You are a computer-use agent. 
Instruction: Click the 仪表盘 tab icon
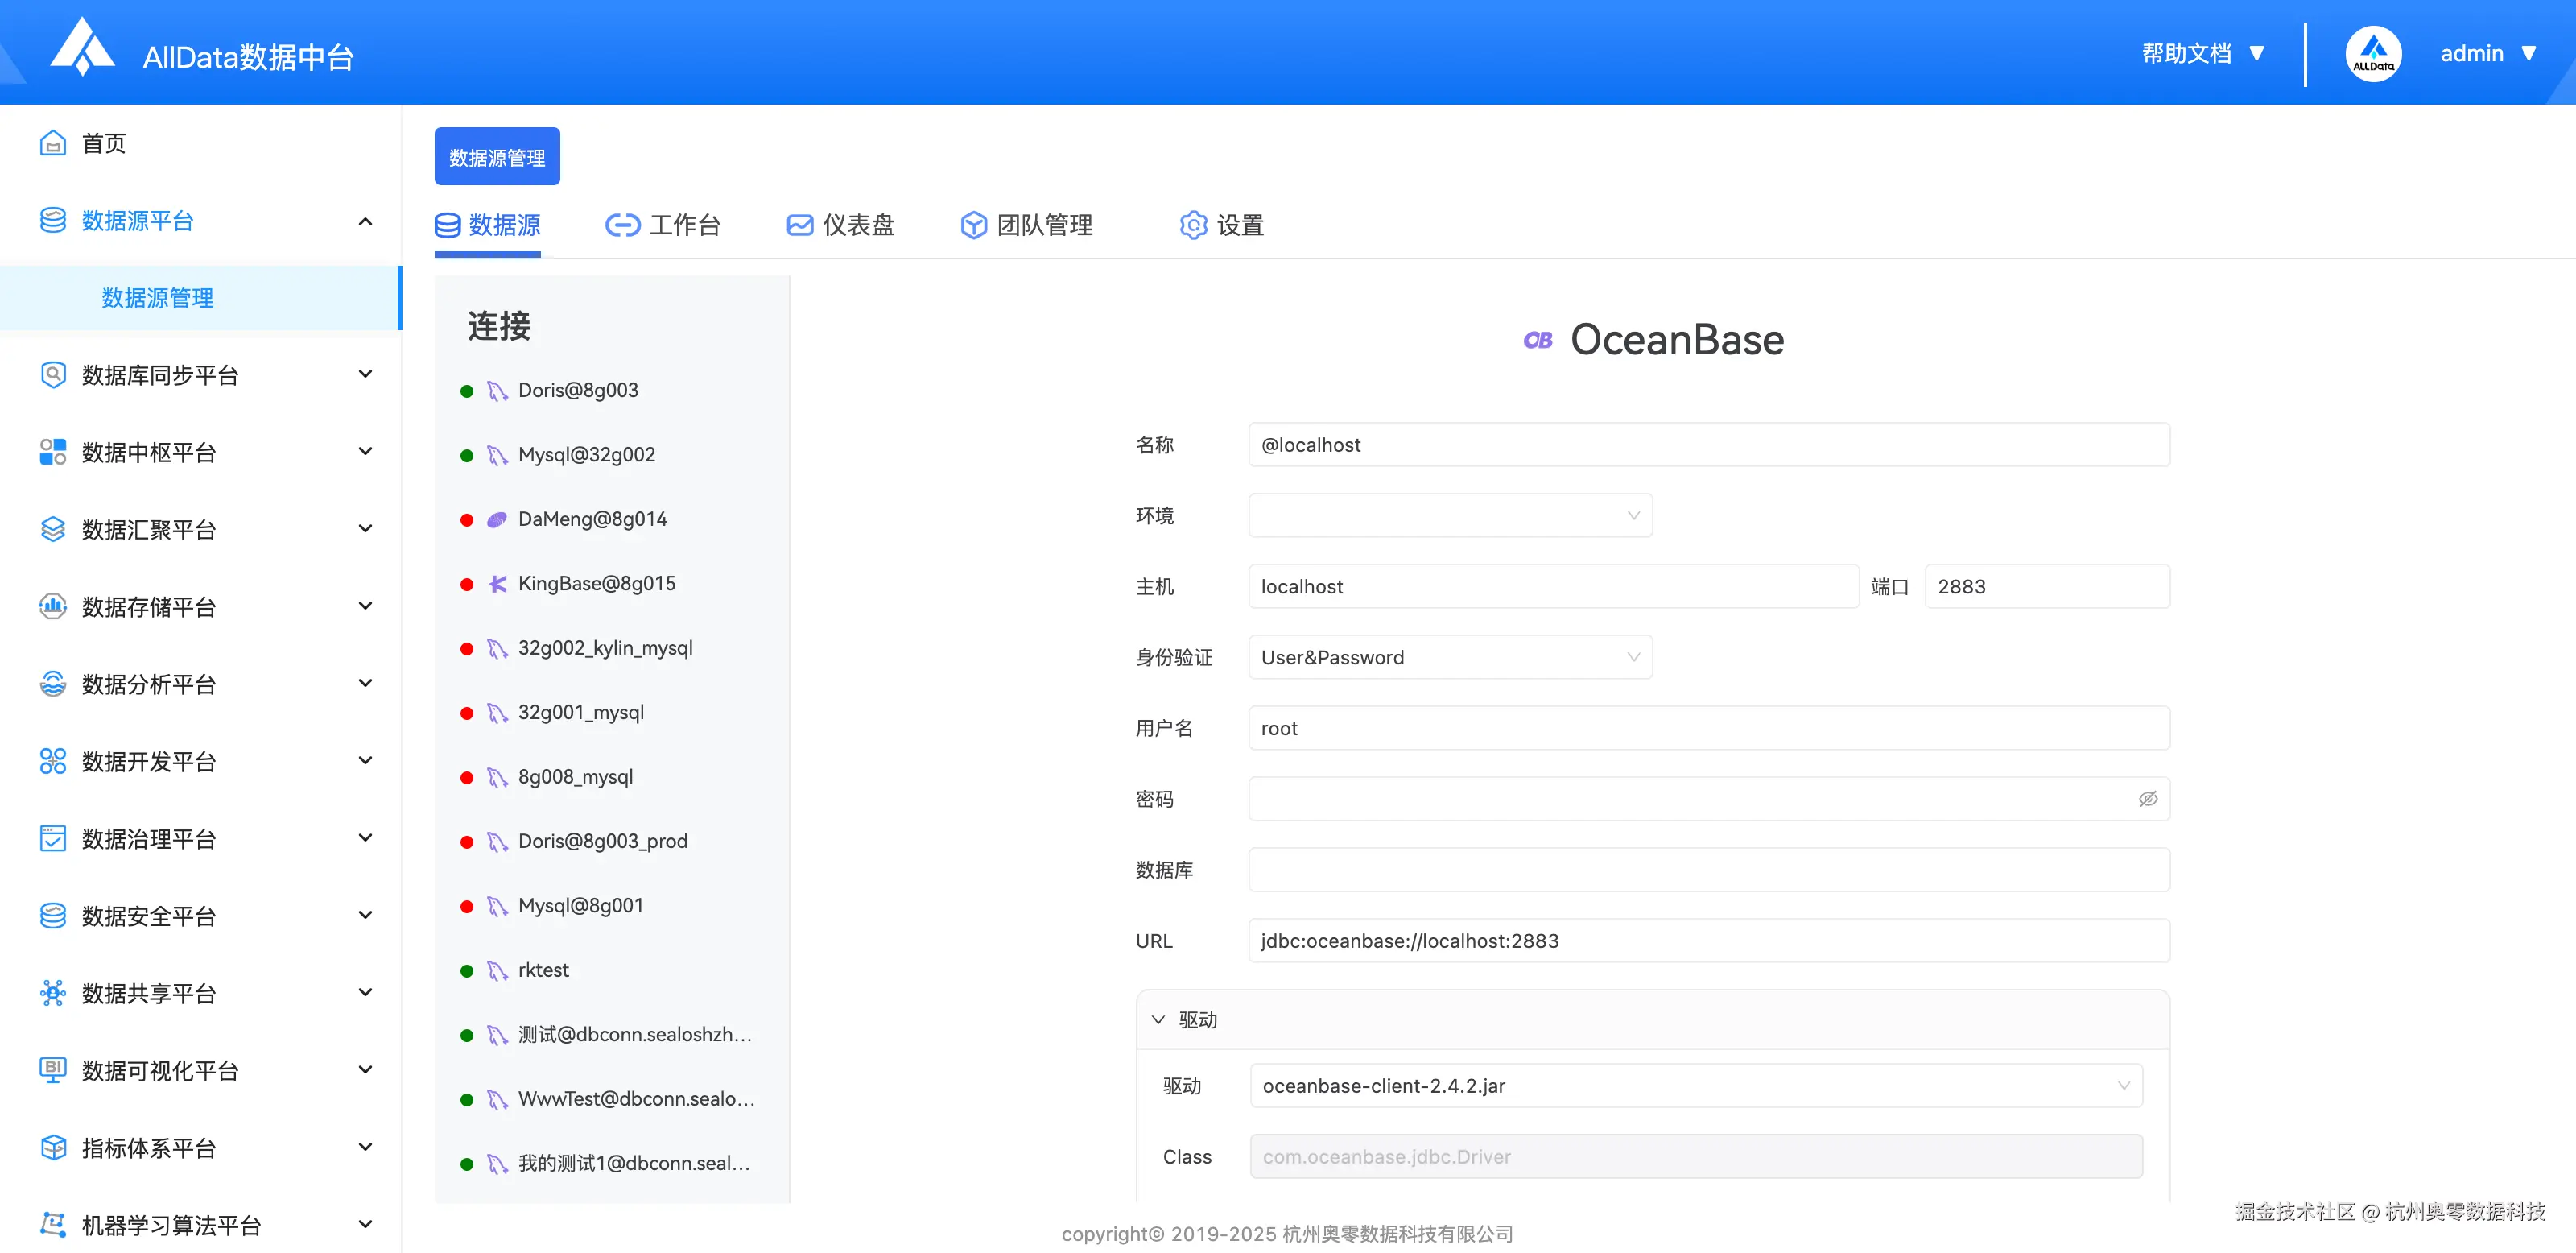coord(800,225)
